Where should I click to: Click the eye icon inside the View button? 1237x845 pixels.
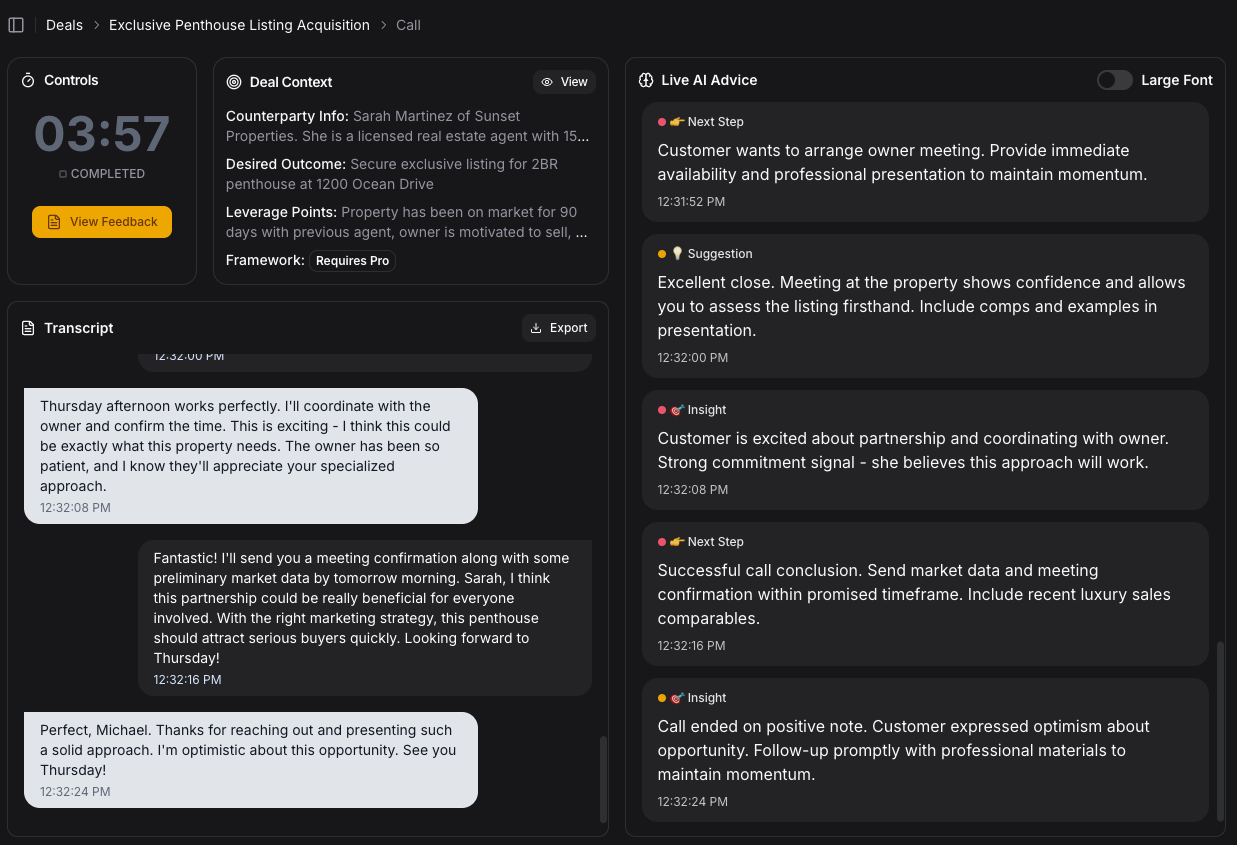(x=546, y=82)
